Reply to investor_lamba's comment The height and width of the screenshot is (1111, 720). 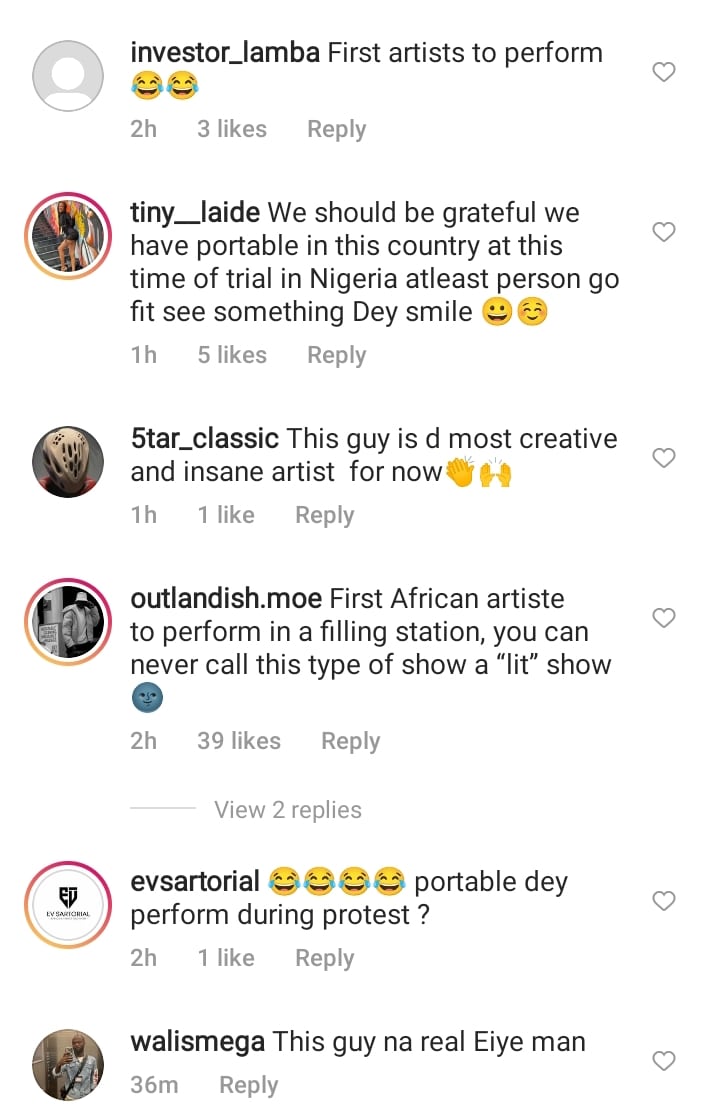coord(336,129)
